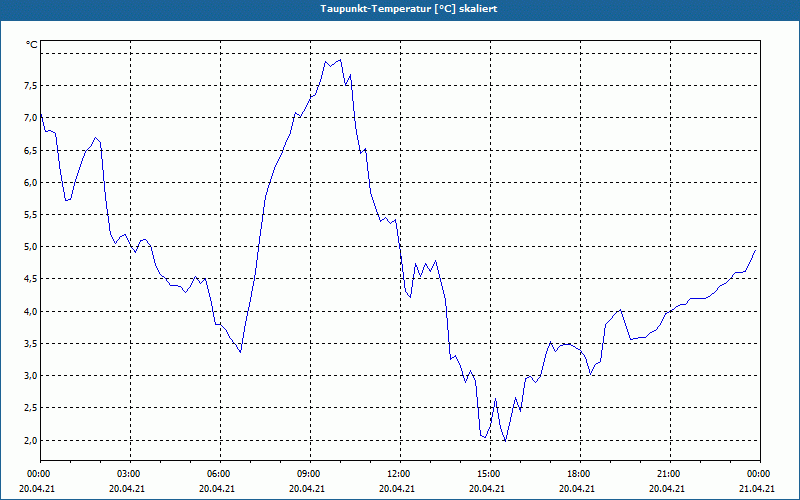Click the blue curve's highest peak
Image resolution: width=800 pixels, height=500 pixels.
(x=340, y=60)
